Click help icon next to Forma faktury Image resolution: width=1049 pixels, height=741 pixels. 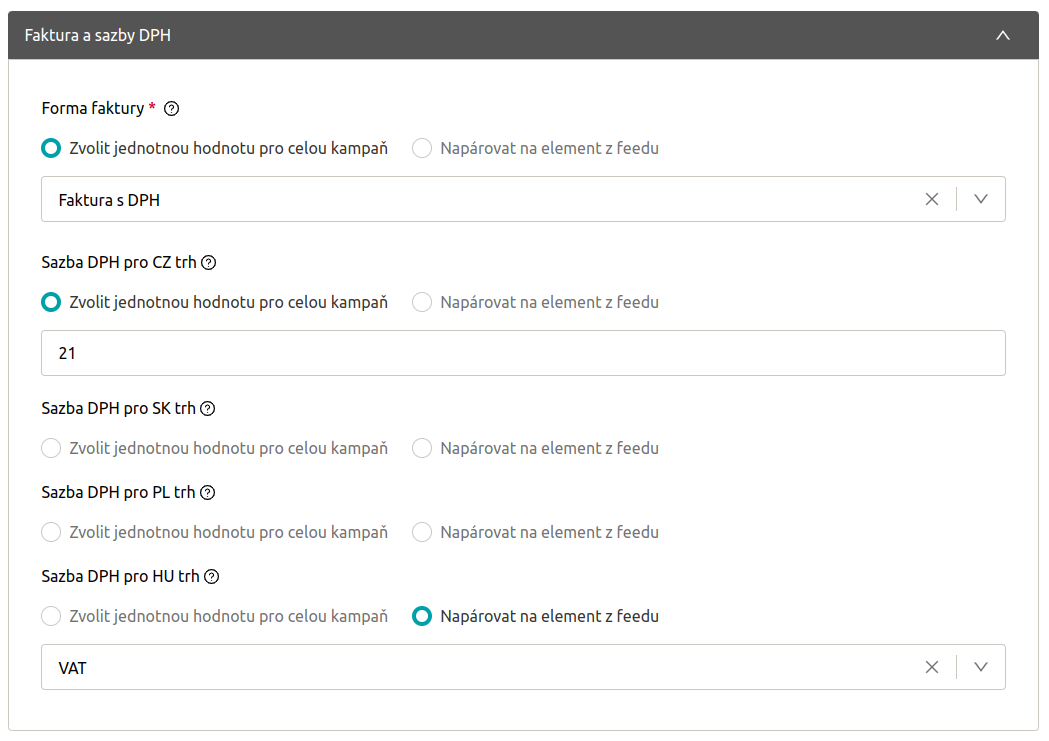click(171, 109)
